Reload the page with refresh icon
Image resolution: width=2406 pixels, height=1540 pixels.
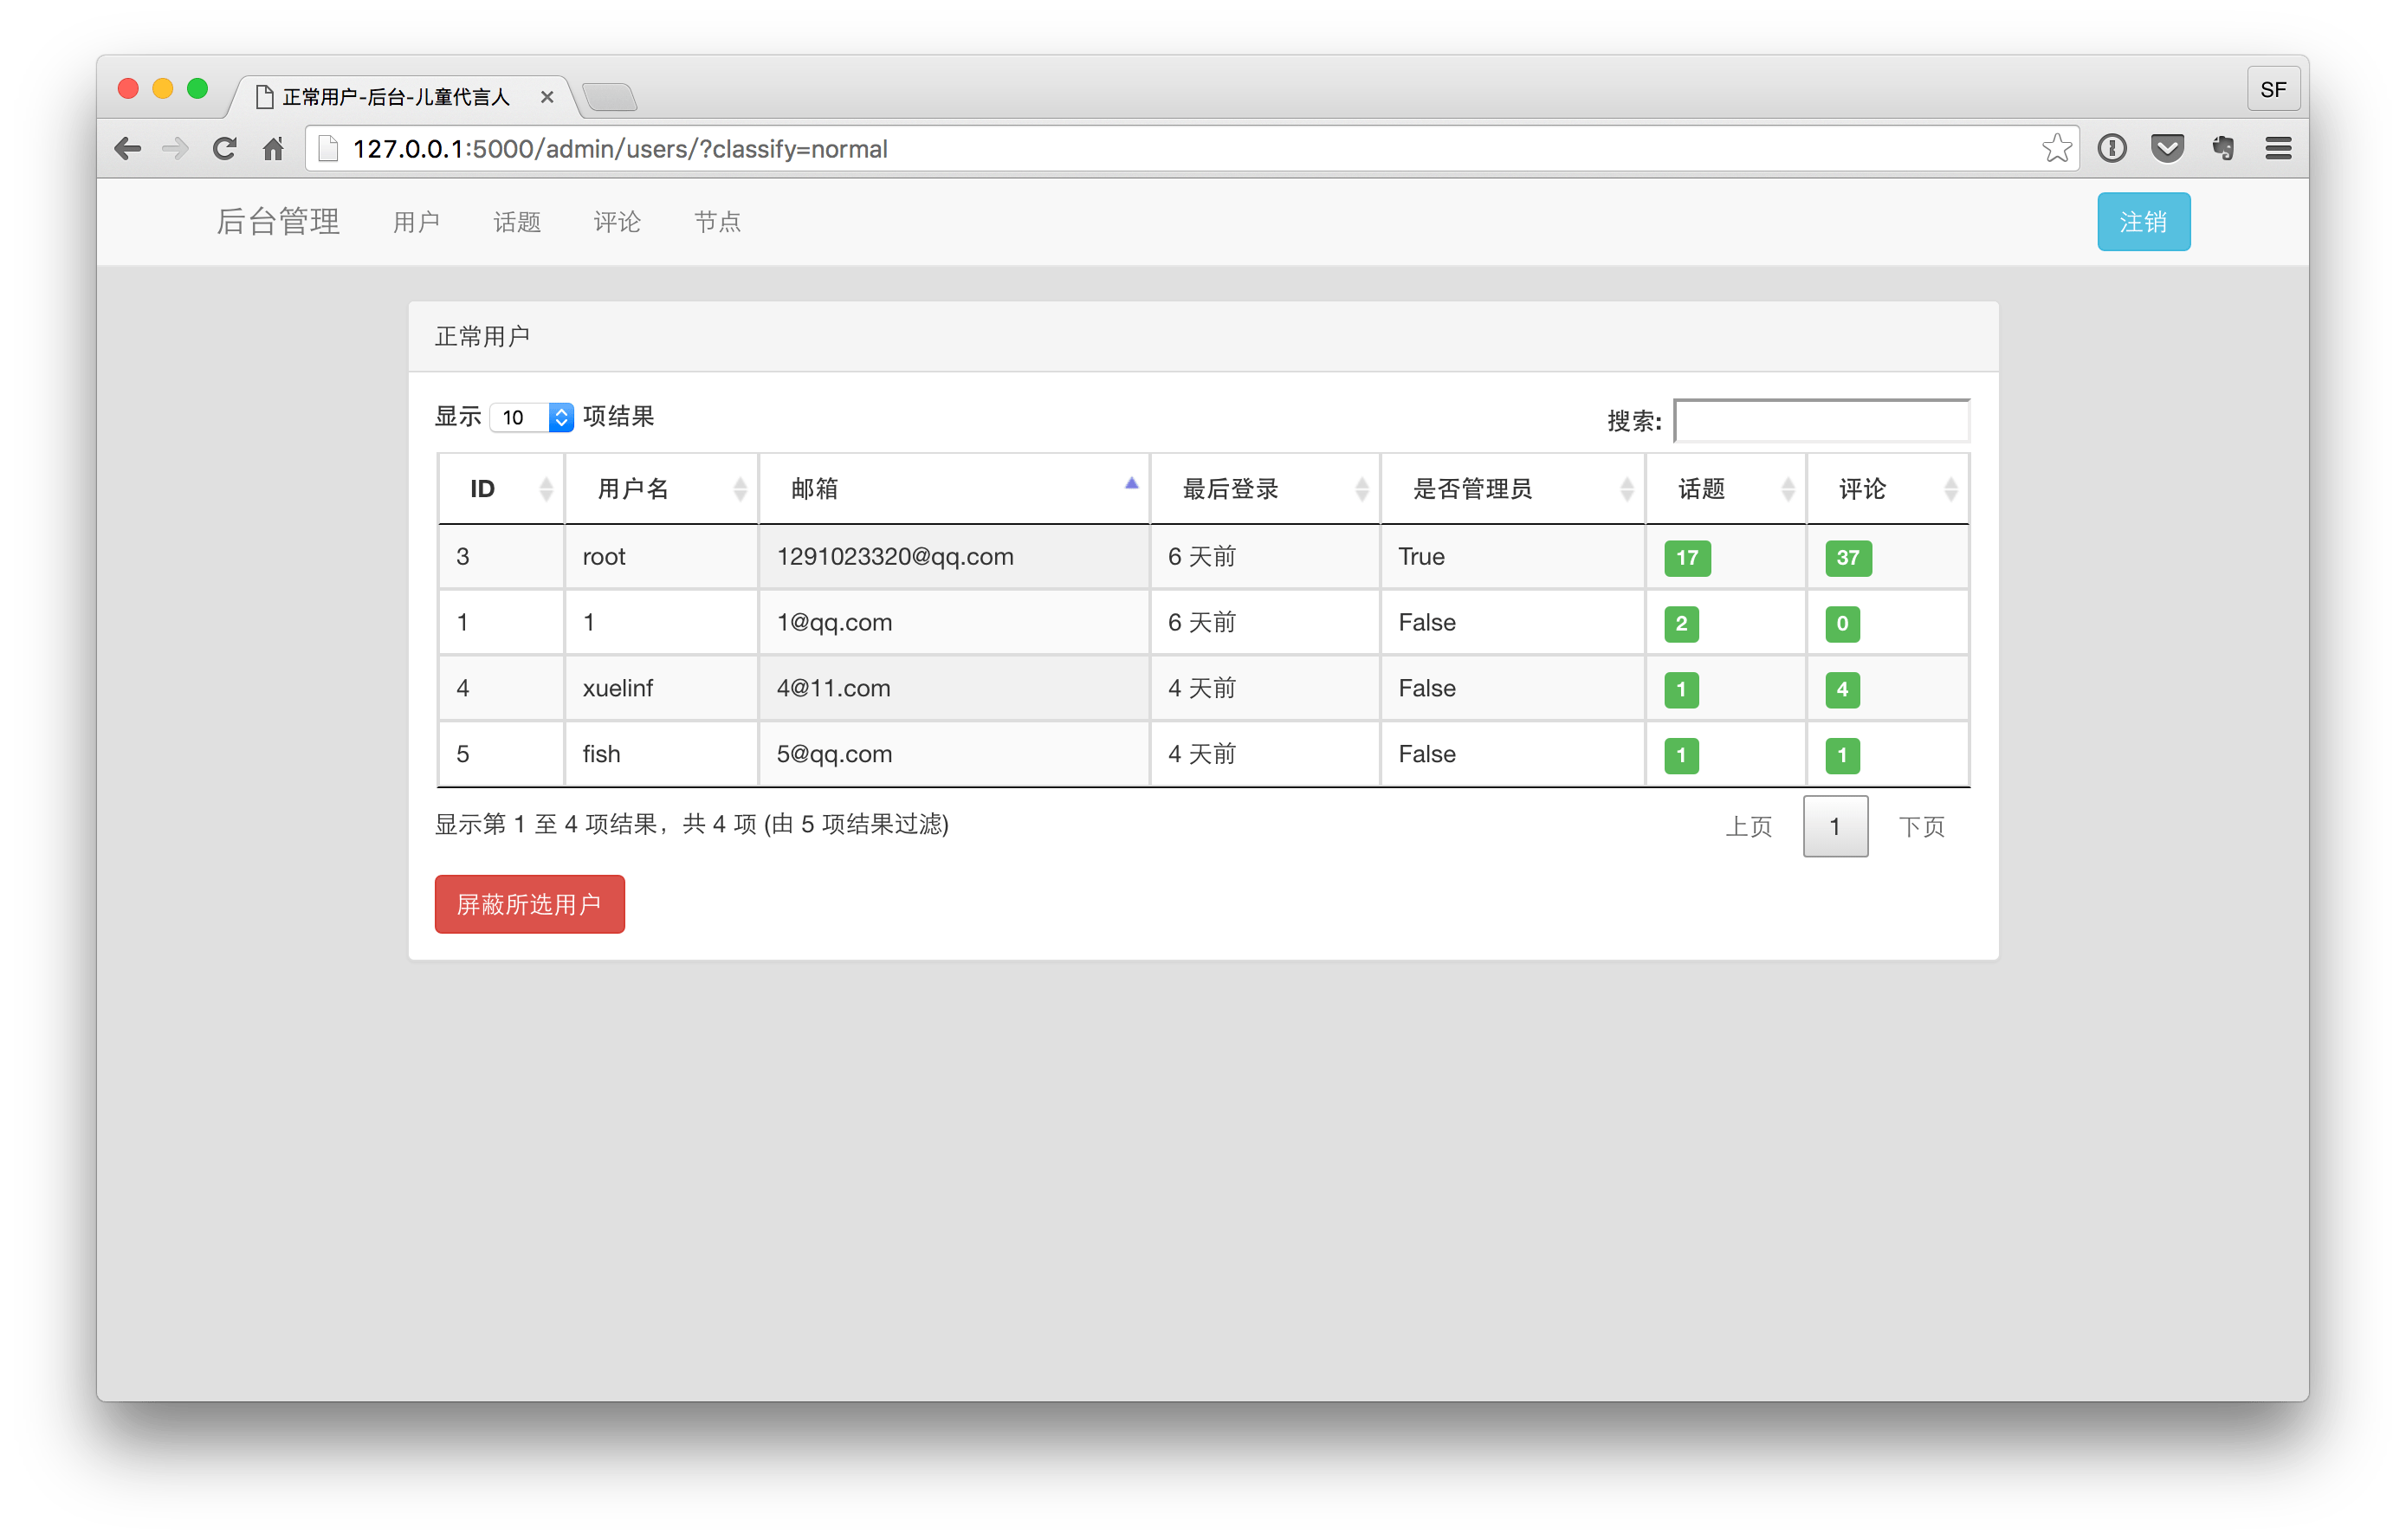point(224,149)
